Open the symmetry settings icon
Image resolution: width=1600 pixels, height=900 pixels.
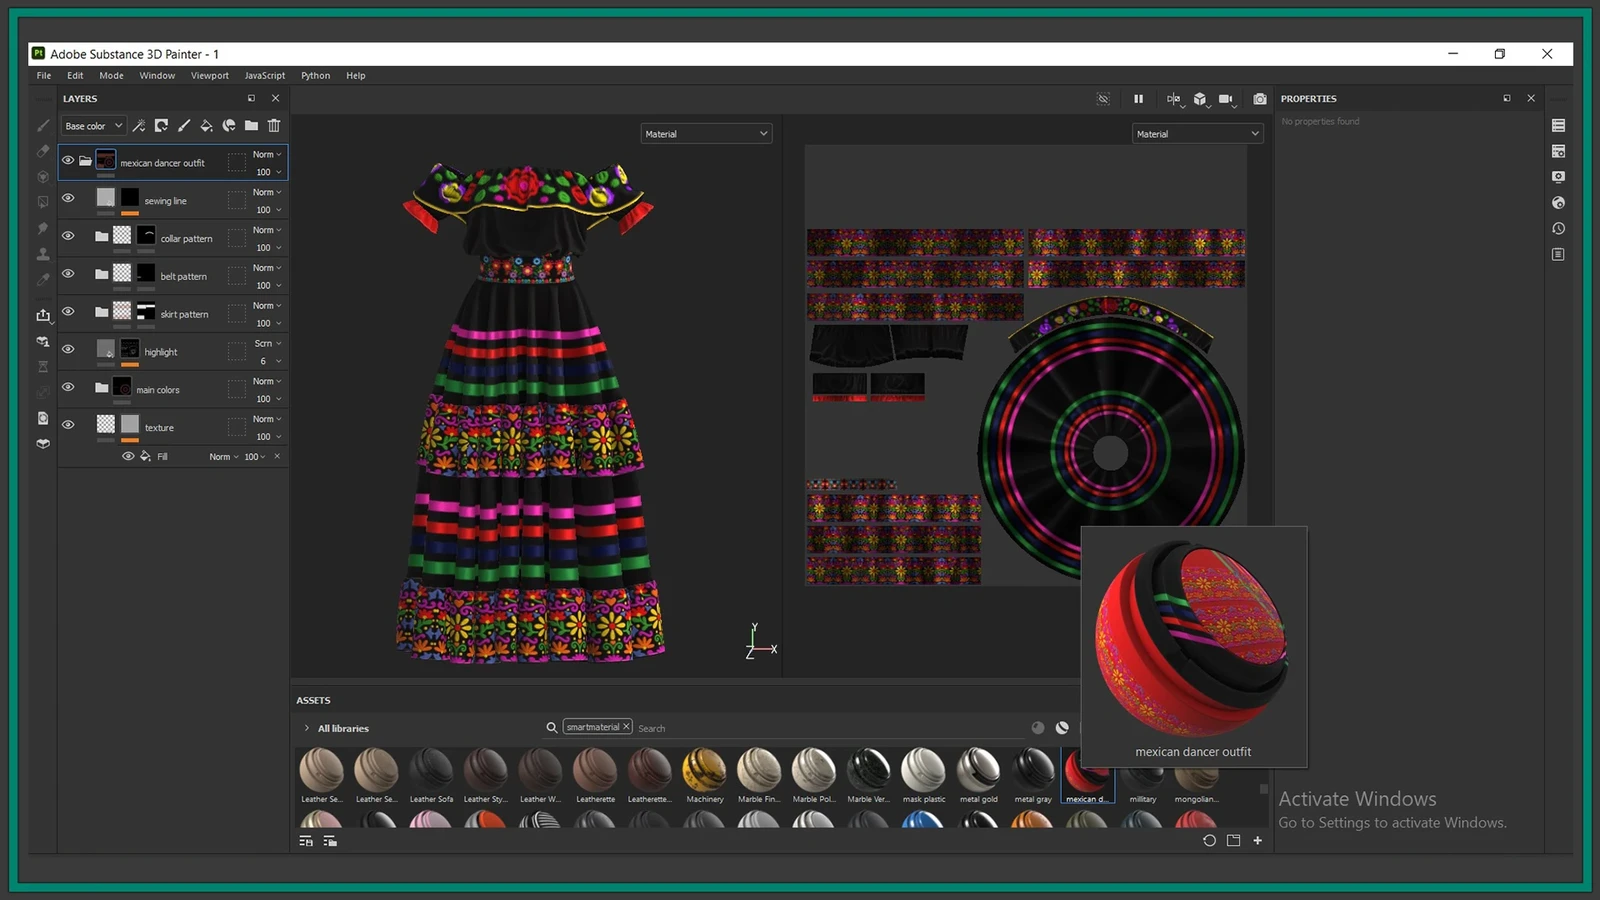click(x=1174, y=99)
